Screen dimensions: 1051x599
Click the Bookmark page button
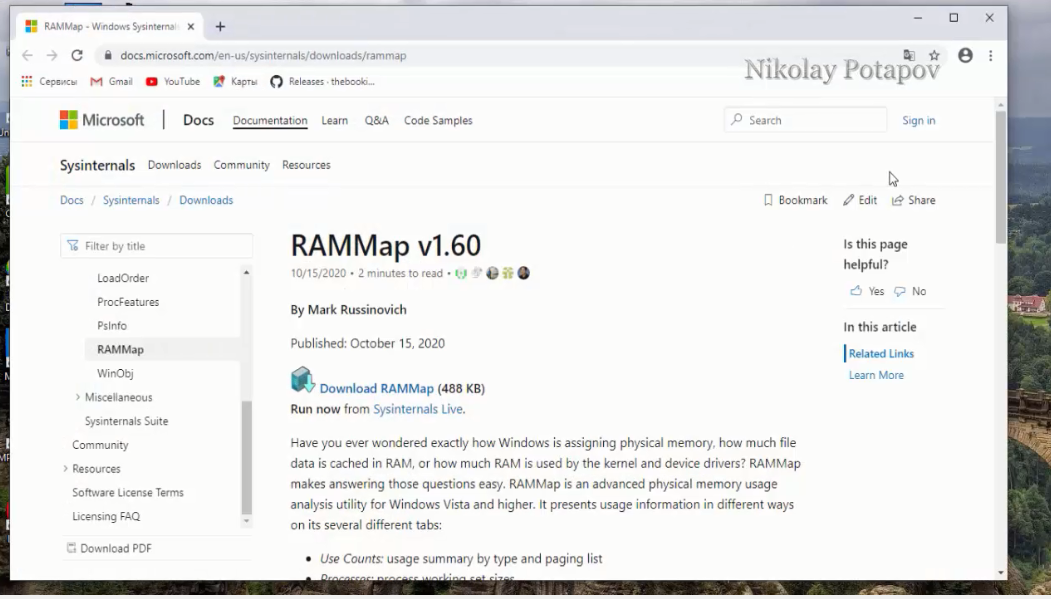(796, 200)
